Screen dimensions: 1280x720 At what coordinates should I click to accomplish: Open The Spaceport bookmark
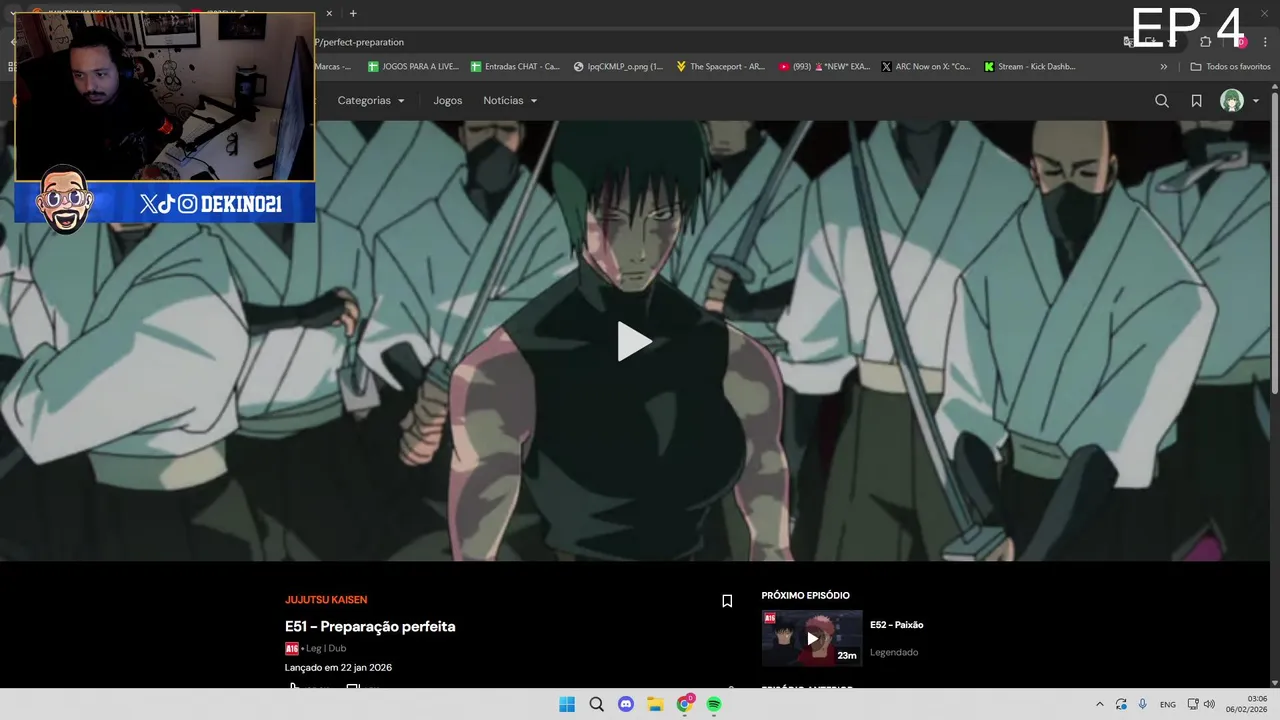coord(720,67)
